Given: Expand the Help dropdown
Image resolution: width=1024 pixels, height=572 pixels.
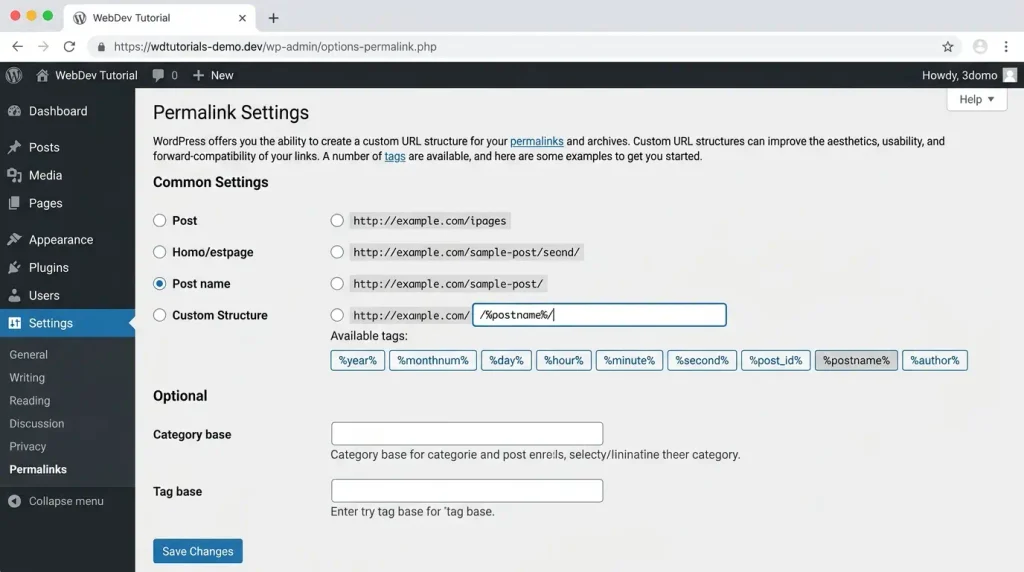Looking at the screenshot, I should pos(976,99).
